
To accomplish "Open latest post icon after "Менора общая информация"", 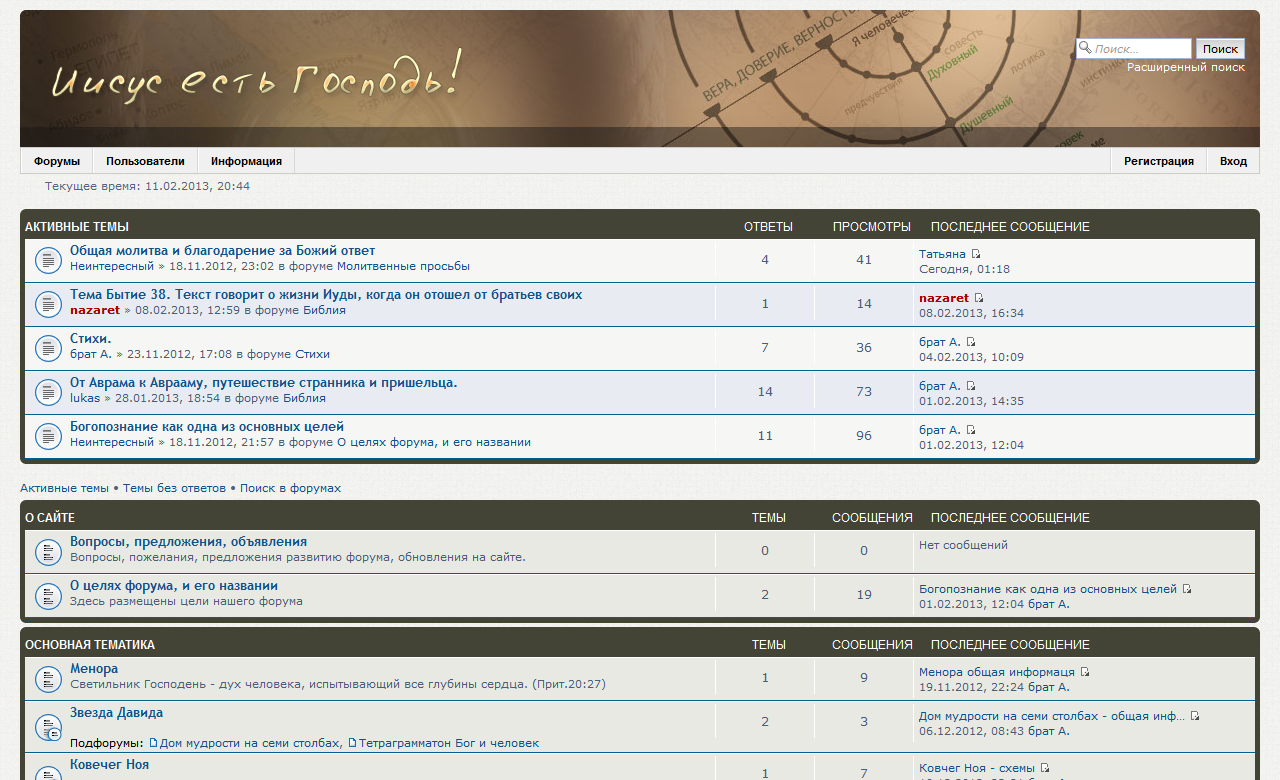I will (1085, 672).
